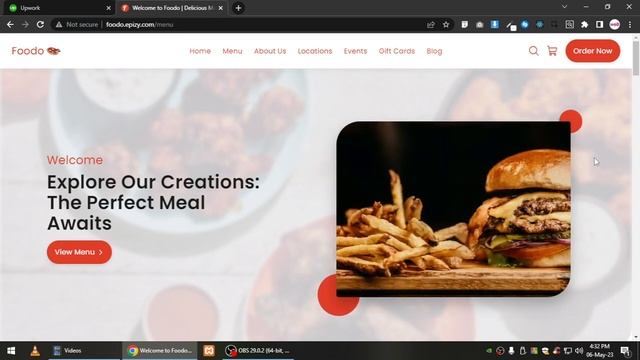
Task: Reload the current page
Action: point(40,24)
